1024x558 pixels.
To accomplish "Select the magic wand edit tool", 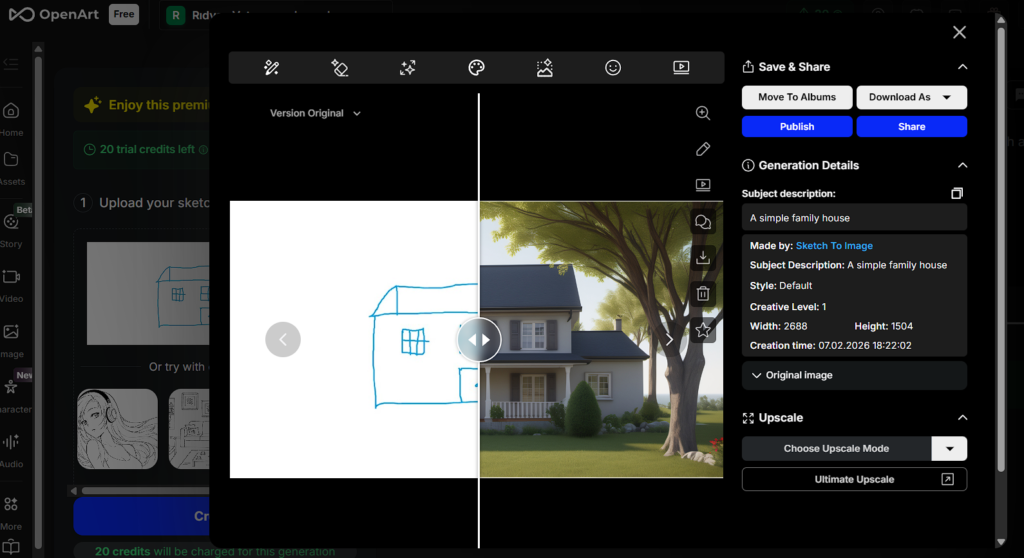I will coord(272,67).
